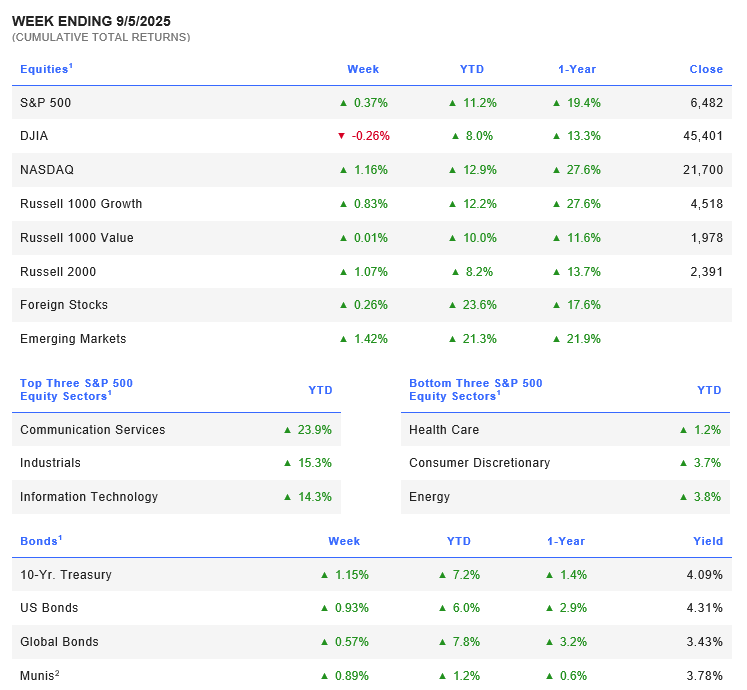
Task: Click Russell 2000 weekly return "1.07%"
Action: coord(371,272)
